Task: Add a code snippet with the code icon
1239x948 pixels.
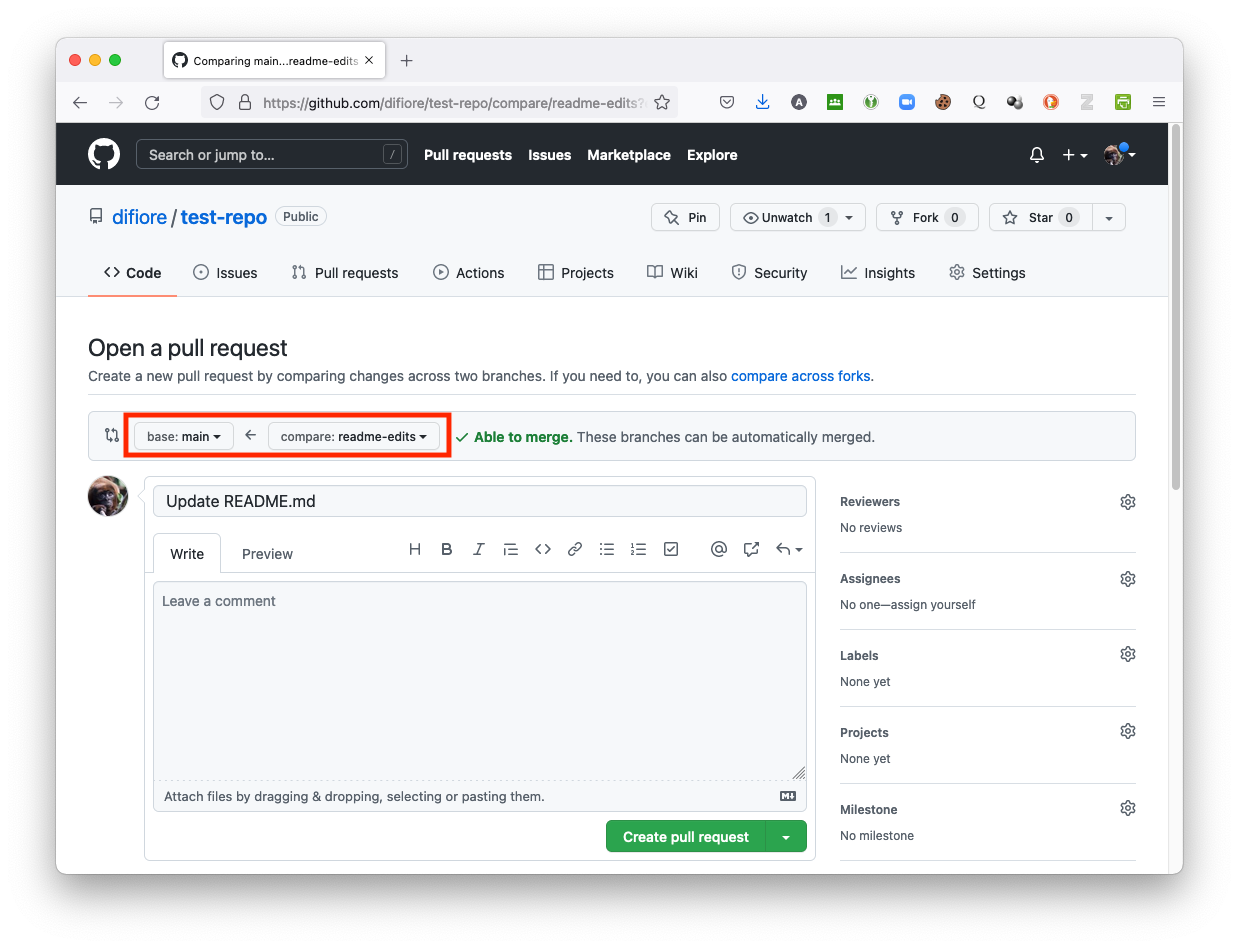Action: tap(543, 549)
